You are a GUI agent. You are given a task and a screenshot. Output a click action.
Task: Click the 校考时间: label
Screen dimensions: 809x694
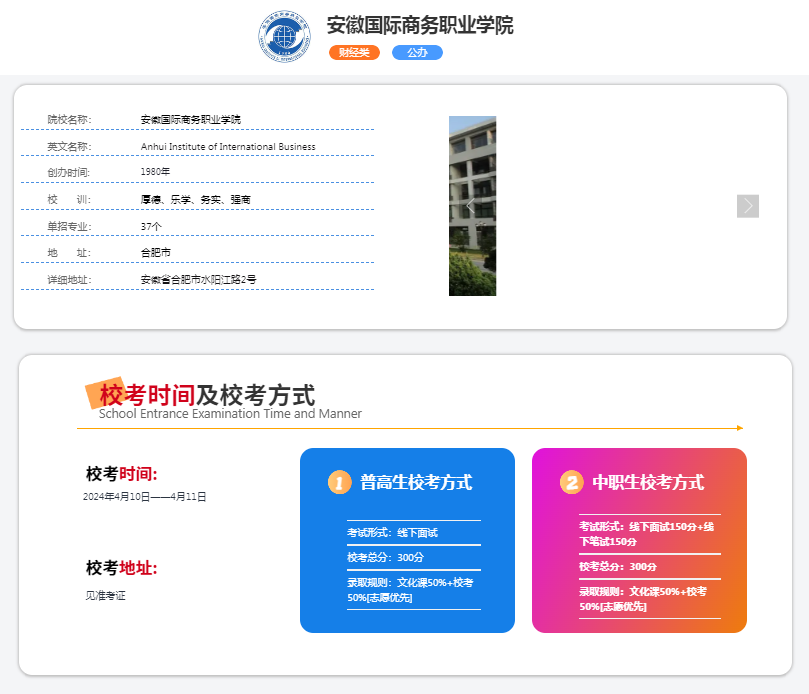tap(122, 474)
